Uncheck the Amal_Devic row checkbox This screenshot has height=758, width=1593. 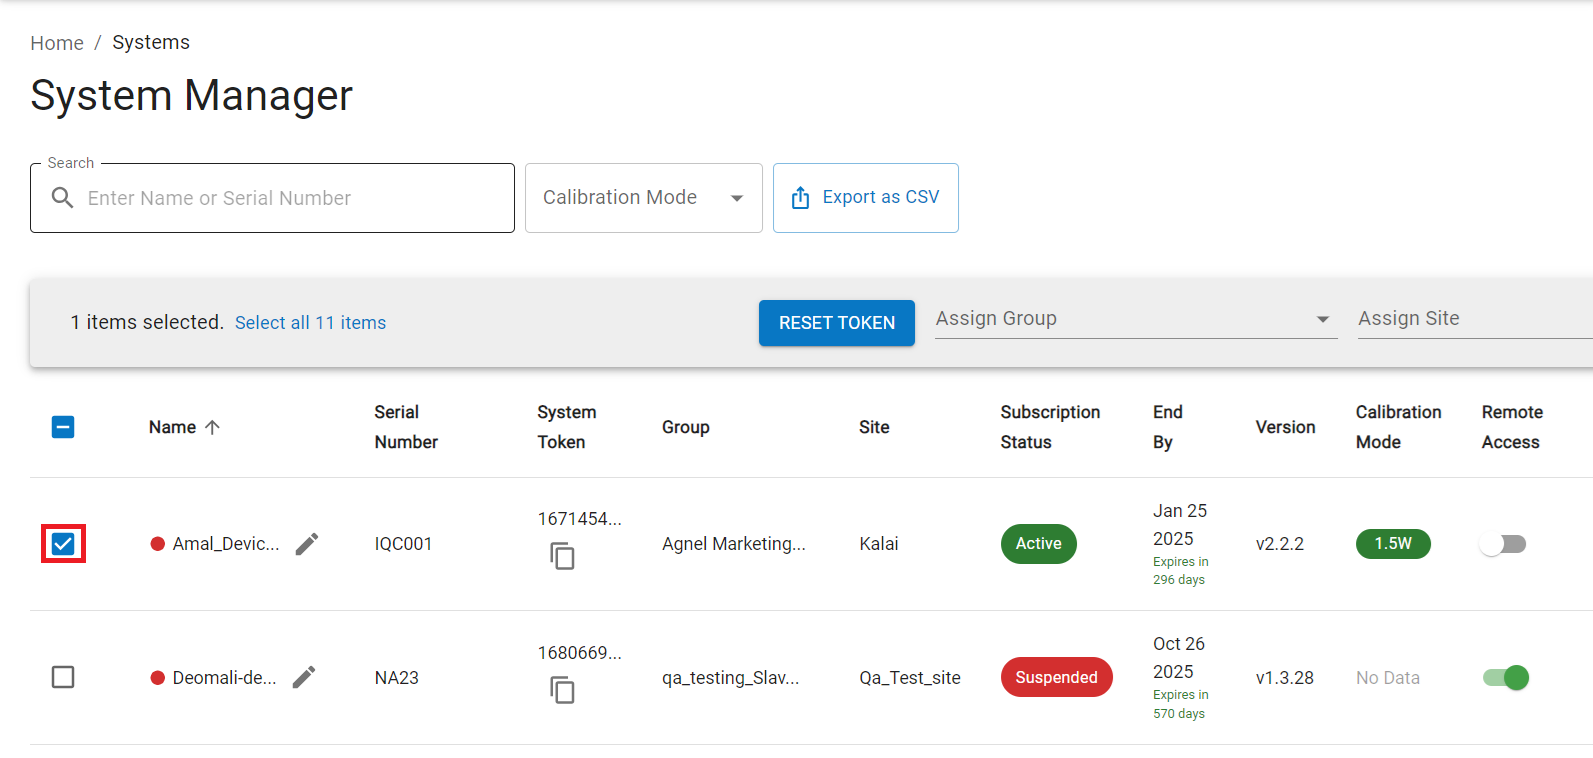point(63,544)
